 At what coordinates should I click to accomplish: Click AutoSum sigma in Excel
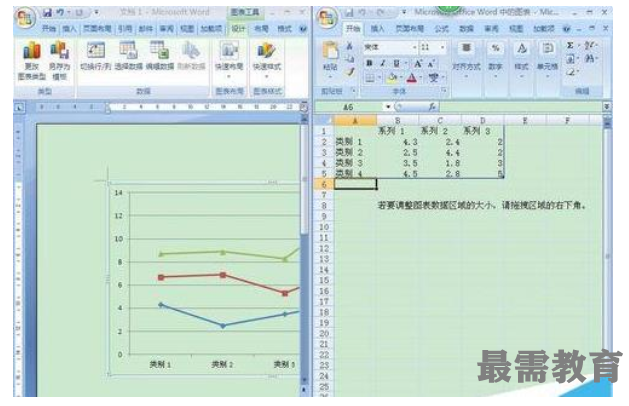coord(570,45)
